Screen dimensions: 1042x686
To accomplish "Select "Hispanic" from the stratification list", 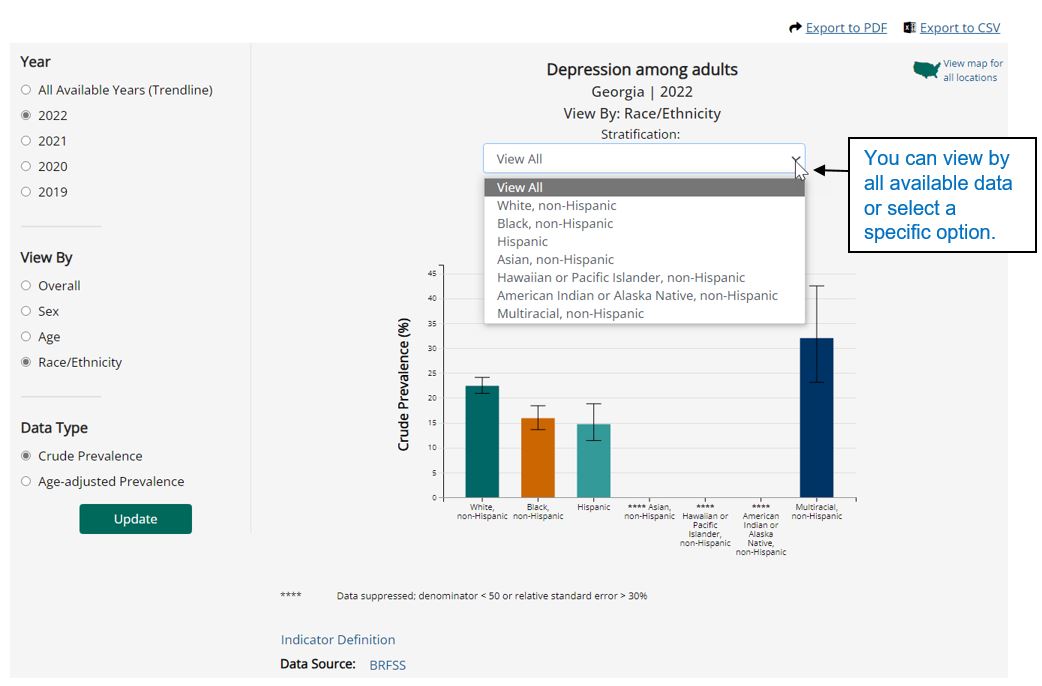I will coord(523,241).
